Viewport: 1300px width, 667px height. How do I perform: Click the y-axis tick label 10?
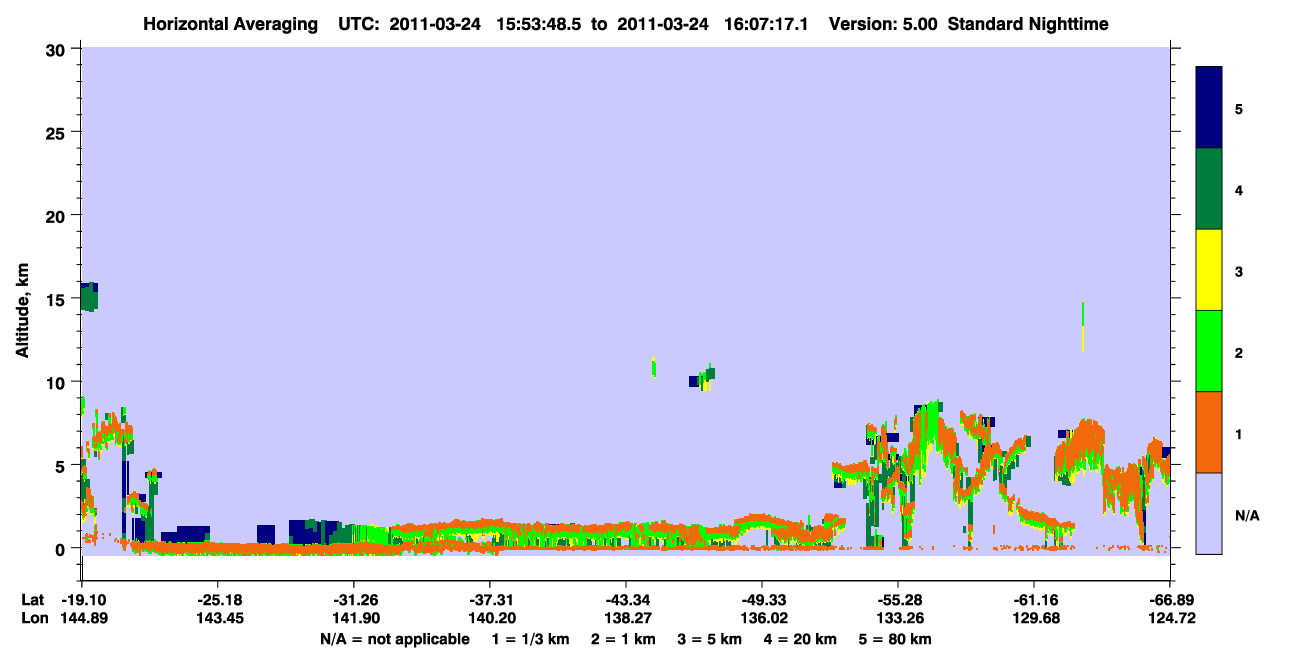click(x=58, y=382)
